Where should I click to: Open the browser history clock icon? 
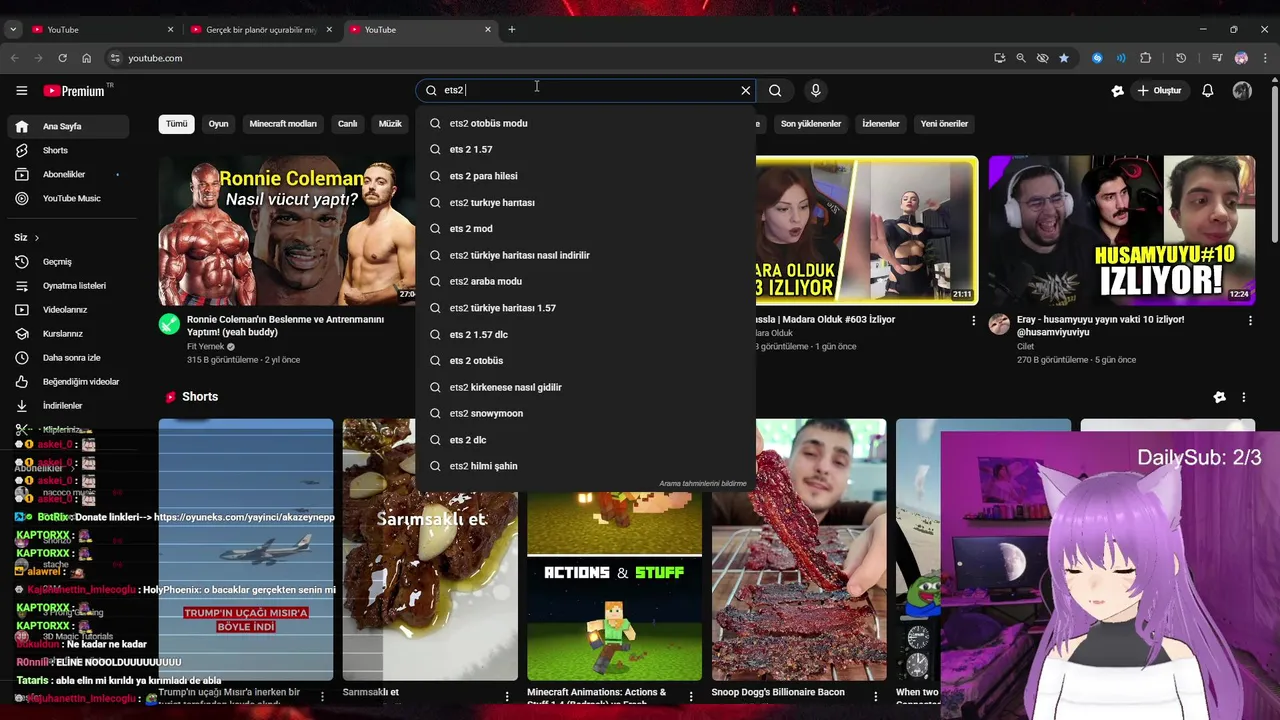point(1181,58)
